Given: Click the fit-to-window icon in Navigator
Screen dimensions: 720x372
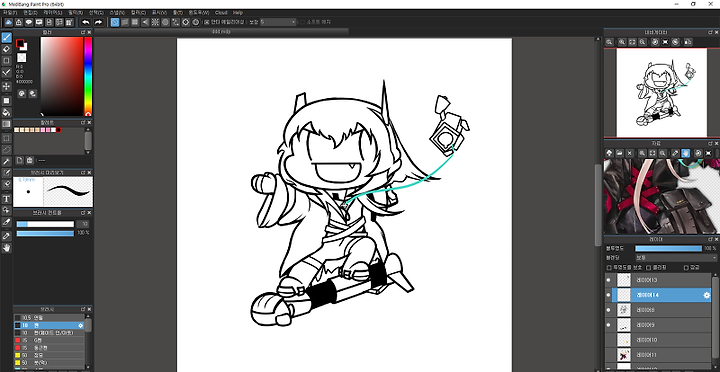Looking at the screenshot, I should pos(632,42).
